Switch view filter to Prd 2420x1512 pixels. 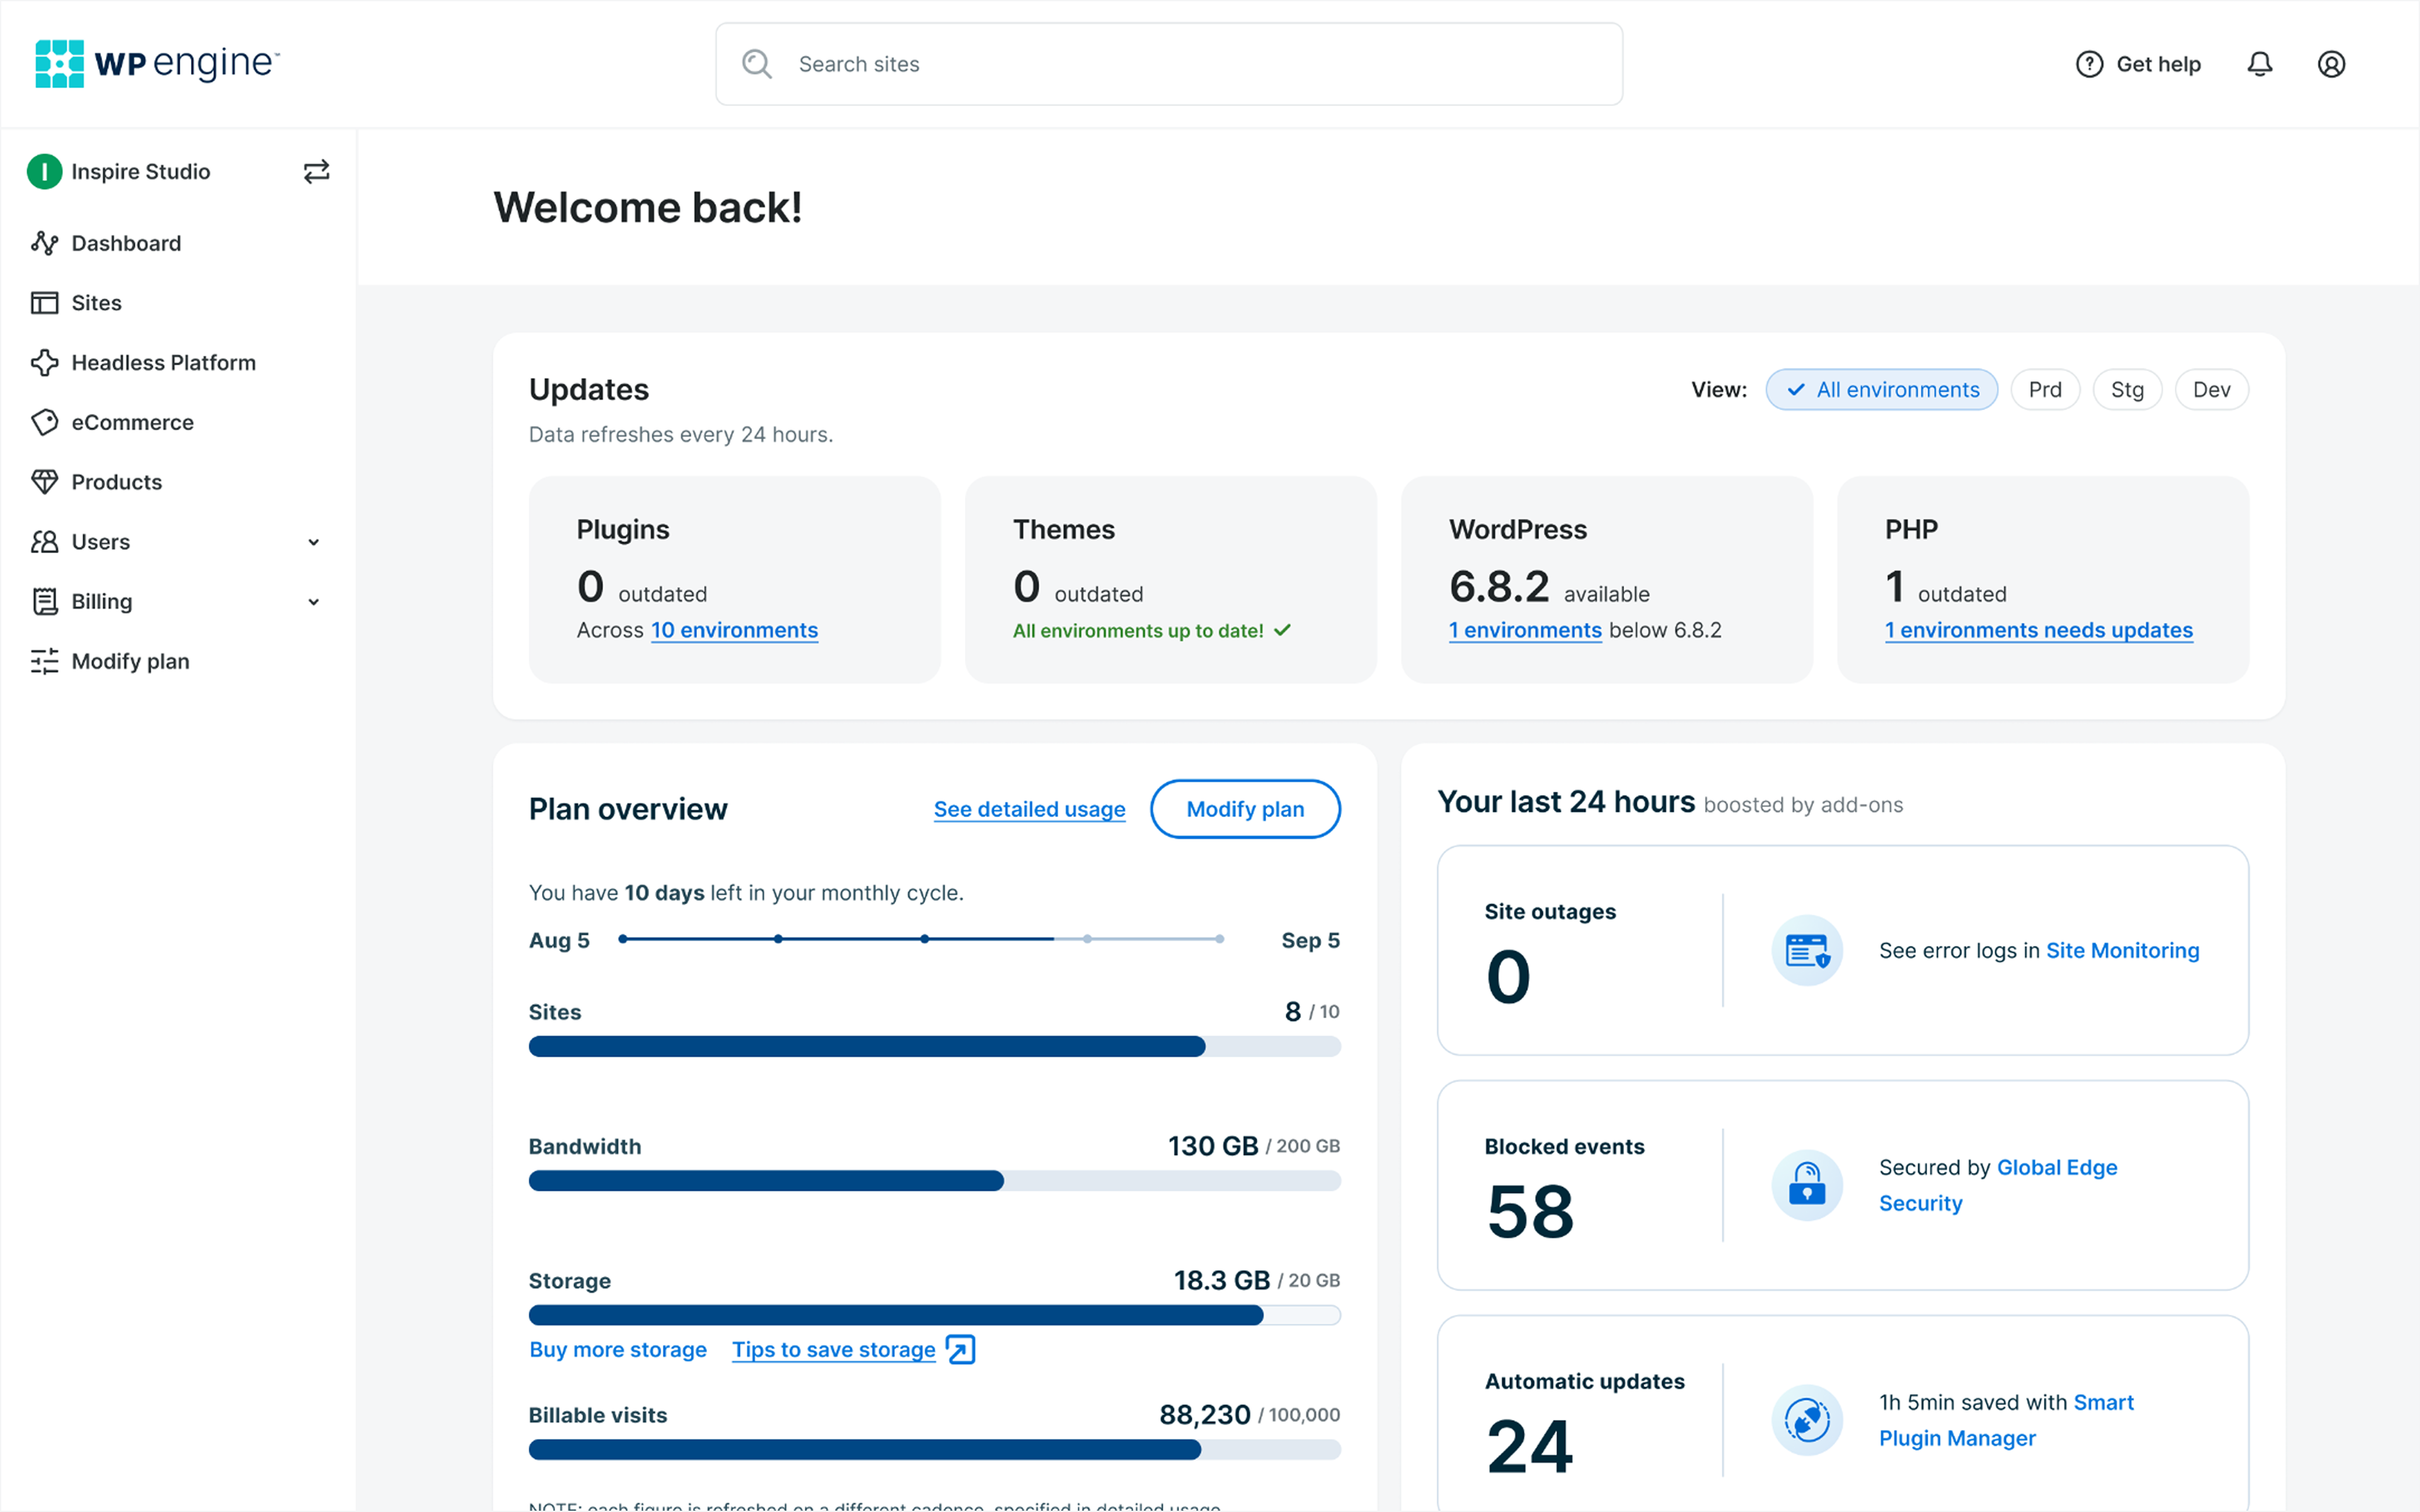(2044, 390)
